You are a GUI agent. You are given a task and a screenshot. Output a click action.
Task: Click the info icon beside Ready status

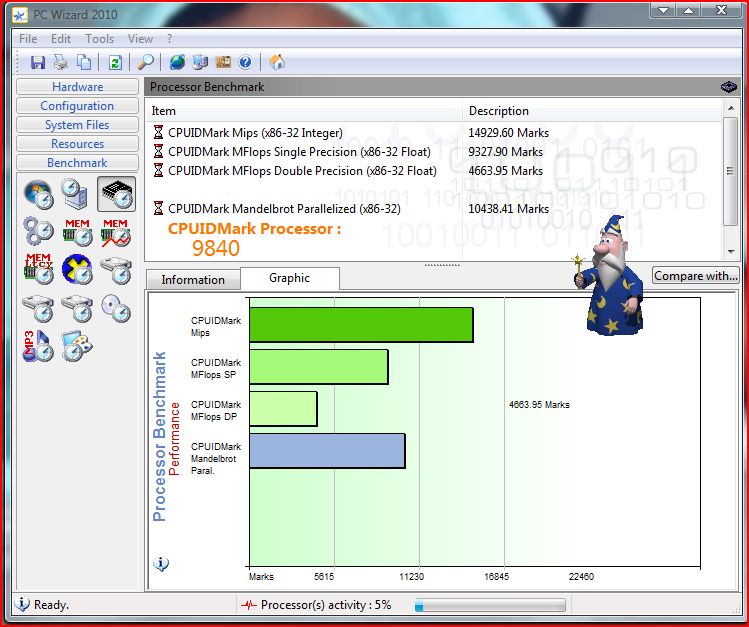22,604
